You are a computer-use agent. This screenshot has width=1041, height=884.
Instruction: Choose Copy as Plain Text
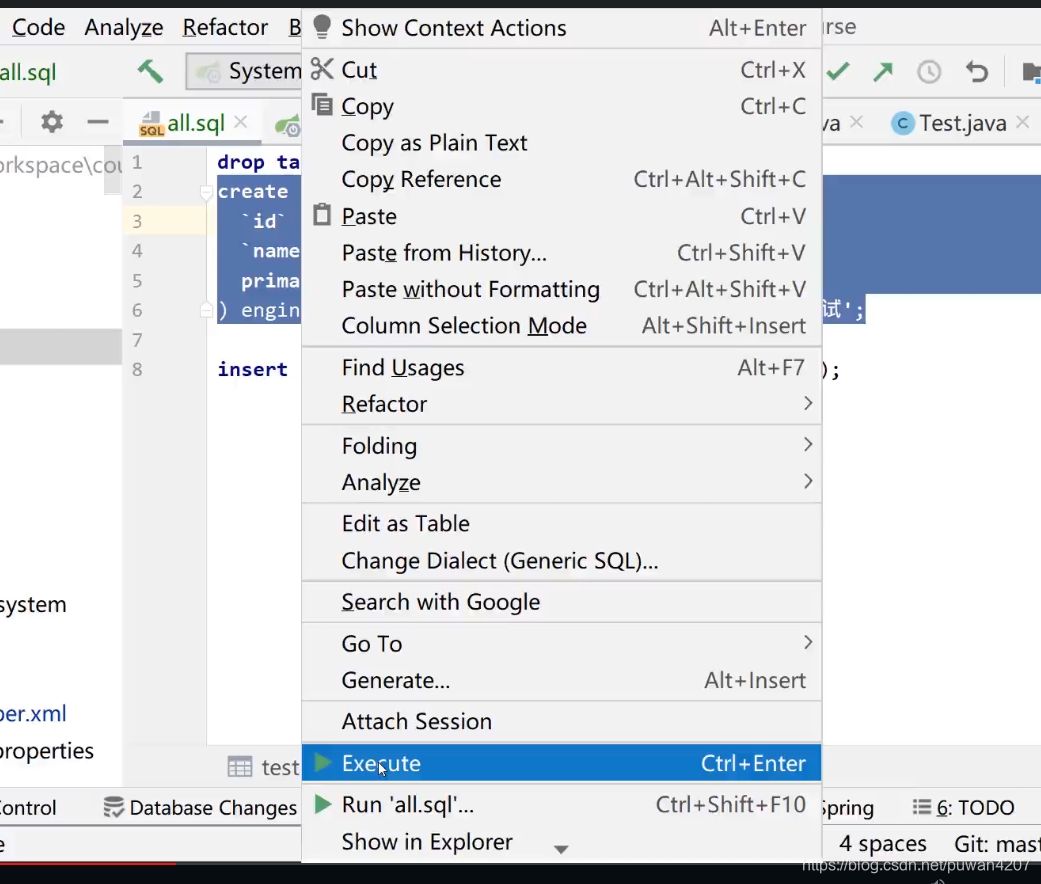coord(561,143)
